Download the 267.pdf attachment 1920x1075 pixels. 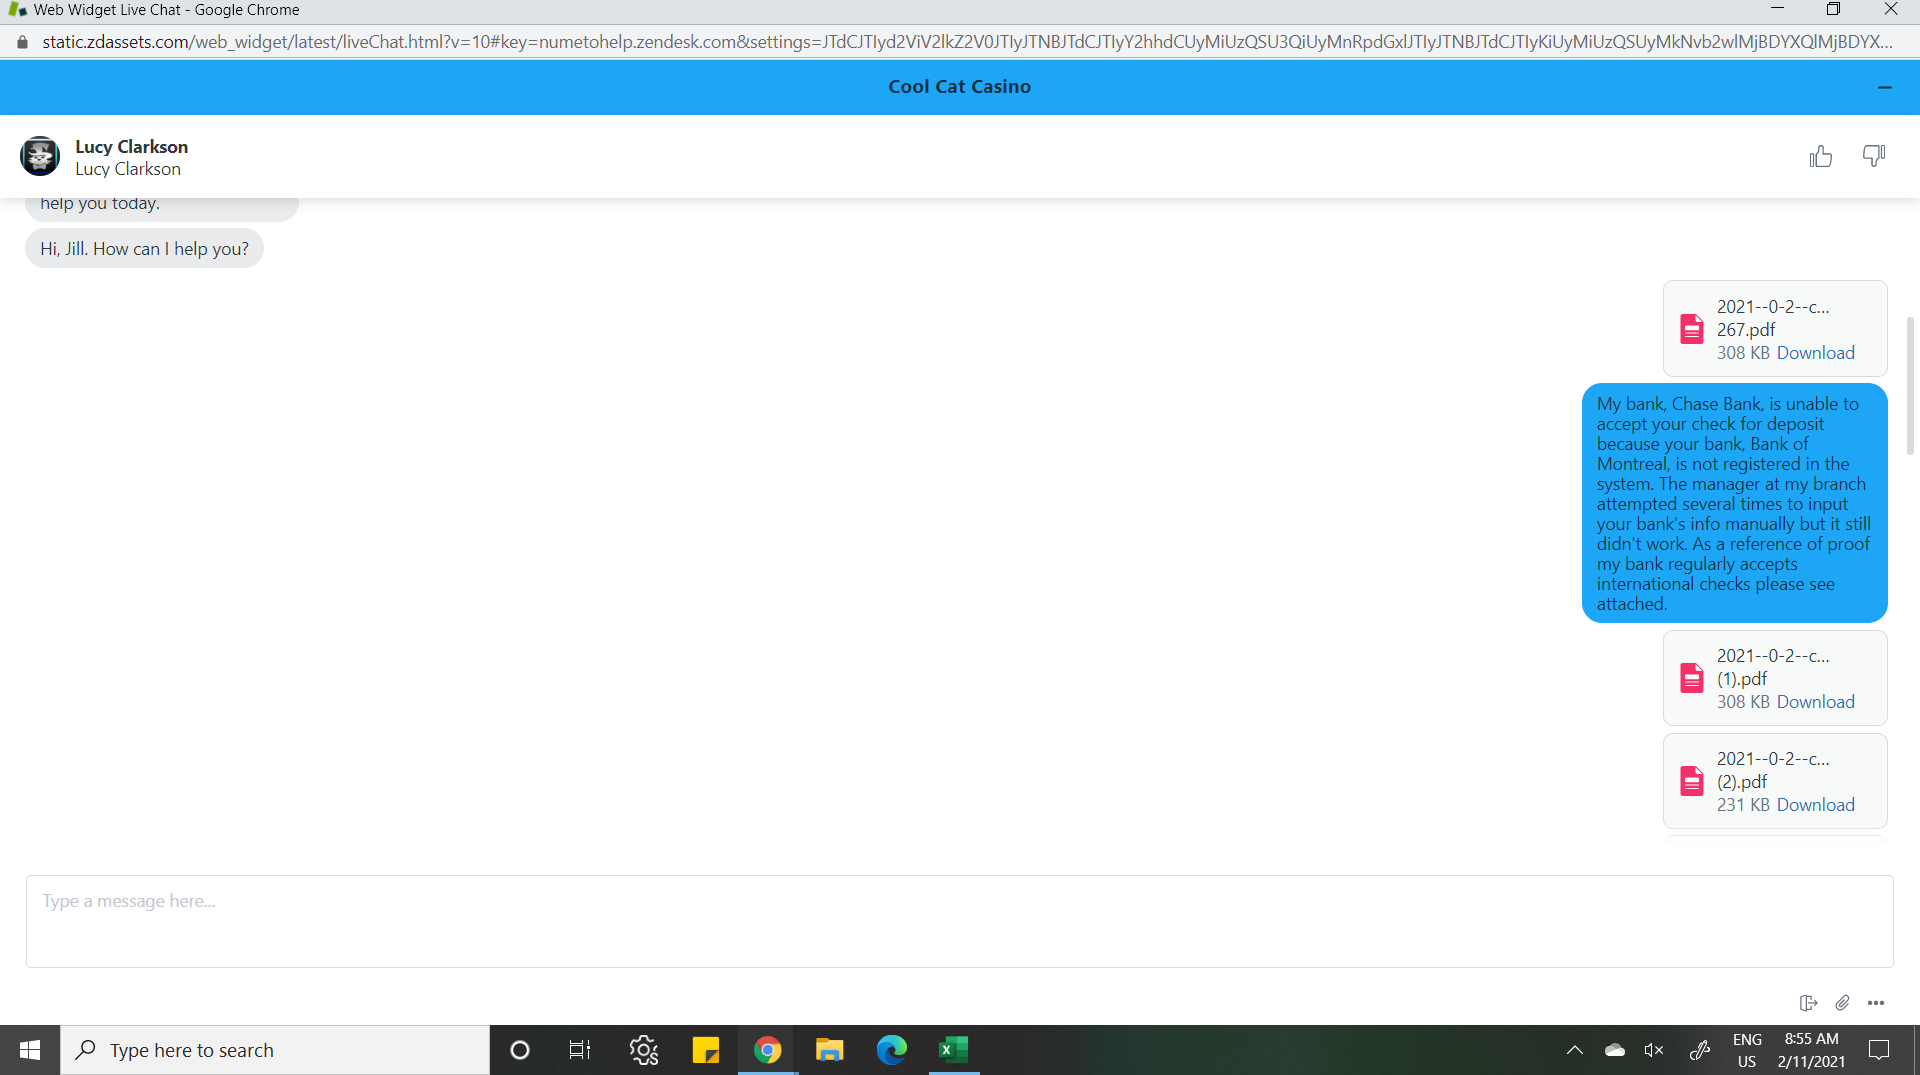1816,353
